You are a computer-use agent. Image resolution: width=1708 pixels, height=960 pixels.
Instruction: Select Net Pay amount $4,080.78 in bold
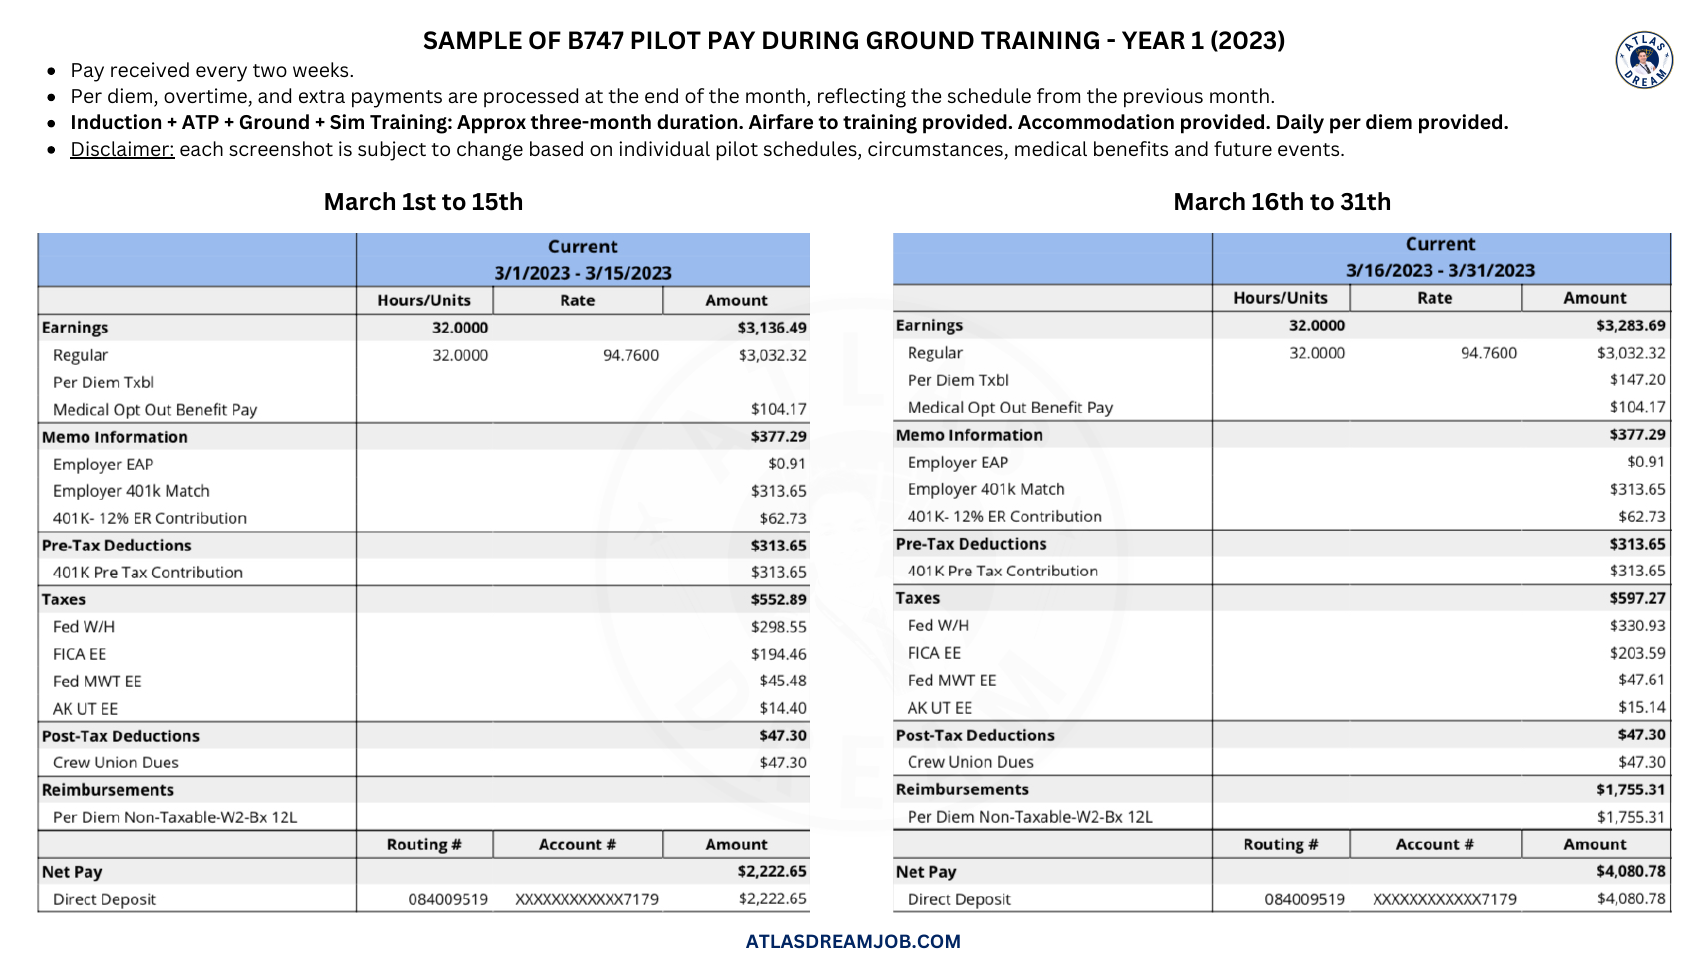click(1631, 871)
